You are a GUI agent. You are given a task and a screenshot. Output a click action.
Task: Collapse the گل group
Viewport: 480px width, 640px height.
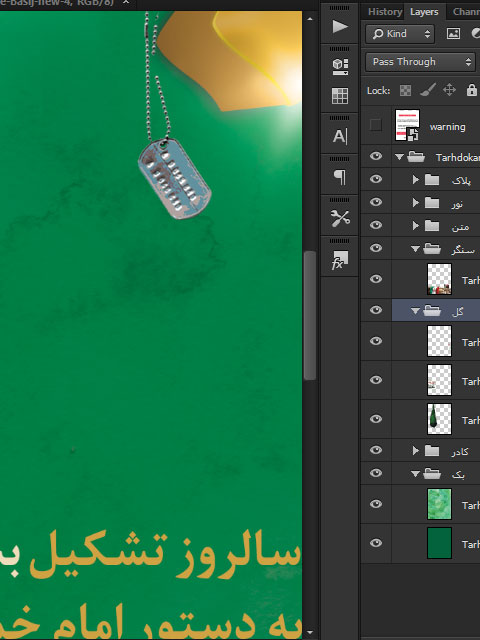[415, 311]
